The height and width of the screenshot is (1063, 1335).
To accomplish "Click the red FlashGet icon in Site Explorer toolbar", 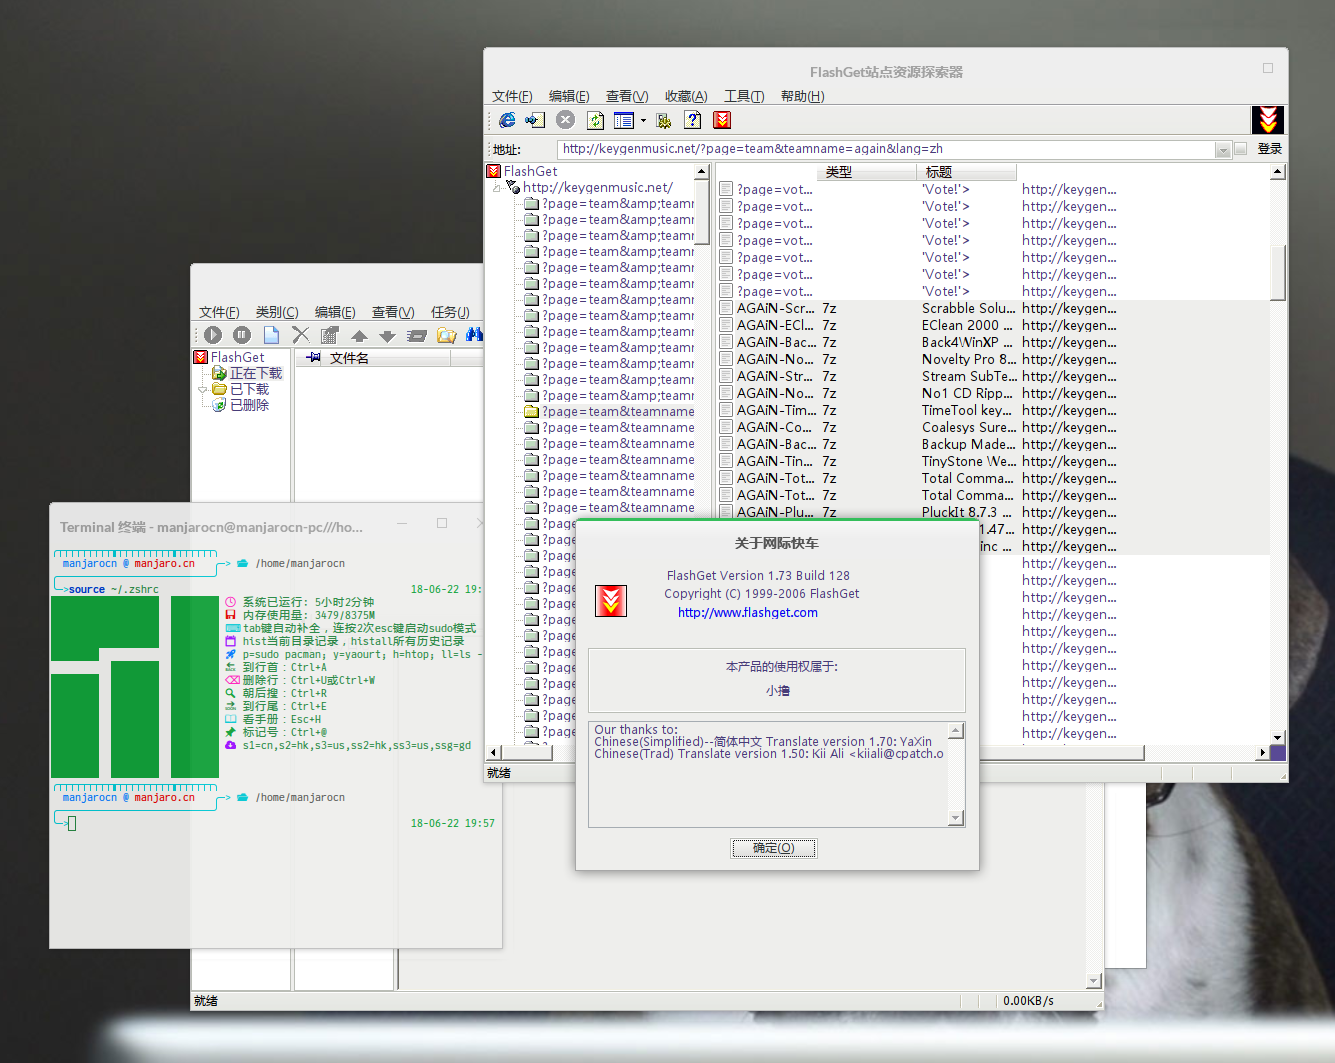I will [722, 120].
